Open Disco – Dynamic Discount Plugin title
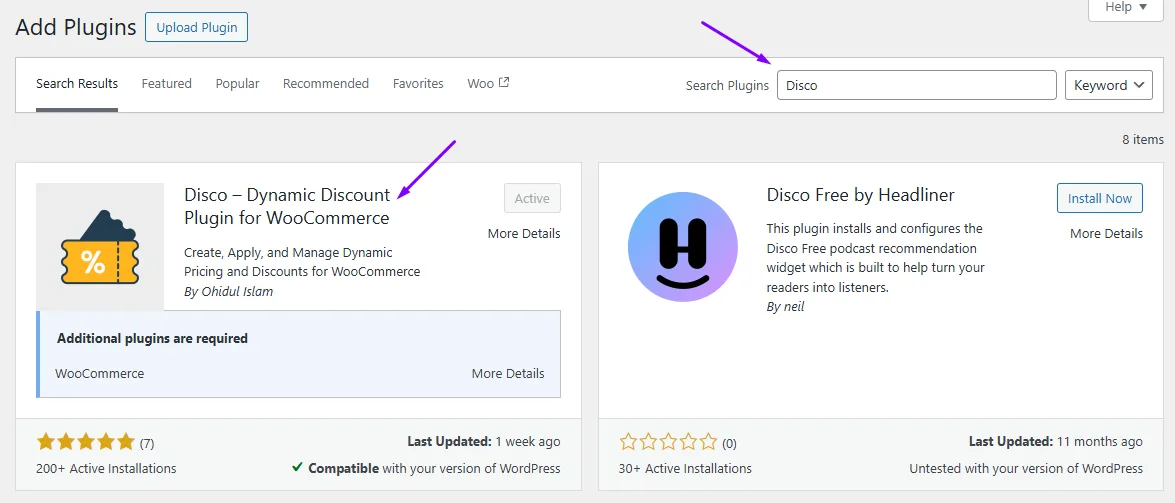Screen dimensions: 1175x503 [x=287, y=206]
